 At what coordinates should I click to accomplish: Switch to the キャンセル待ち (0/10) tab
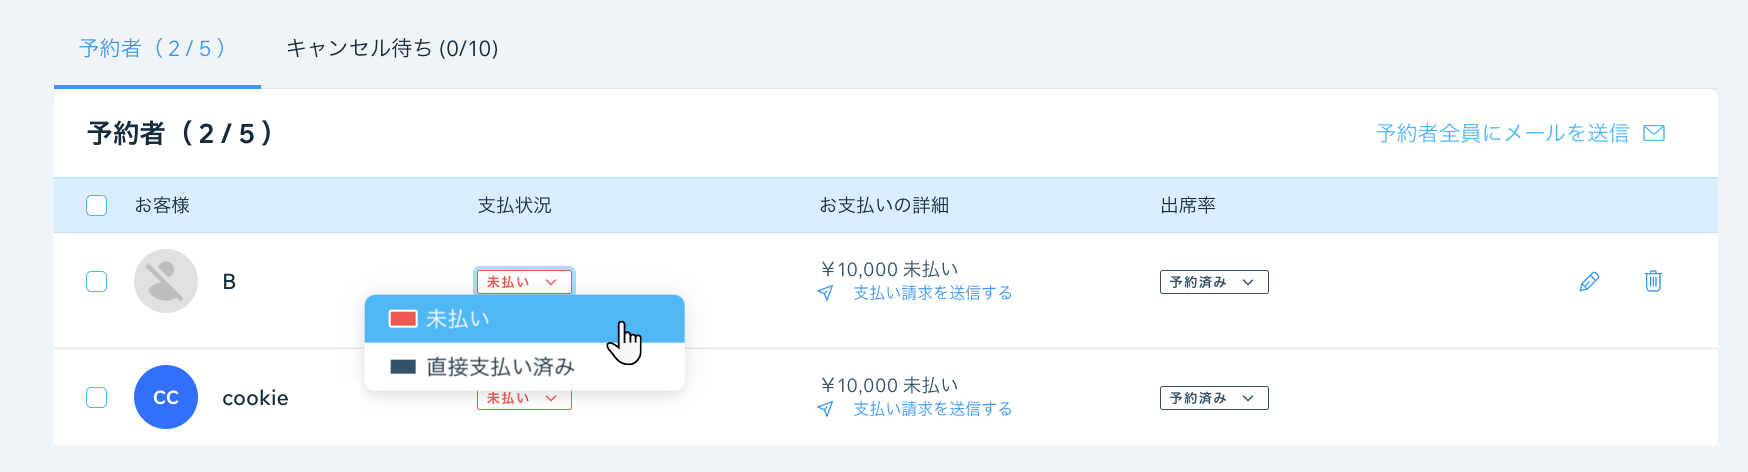coord(392,48)
